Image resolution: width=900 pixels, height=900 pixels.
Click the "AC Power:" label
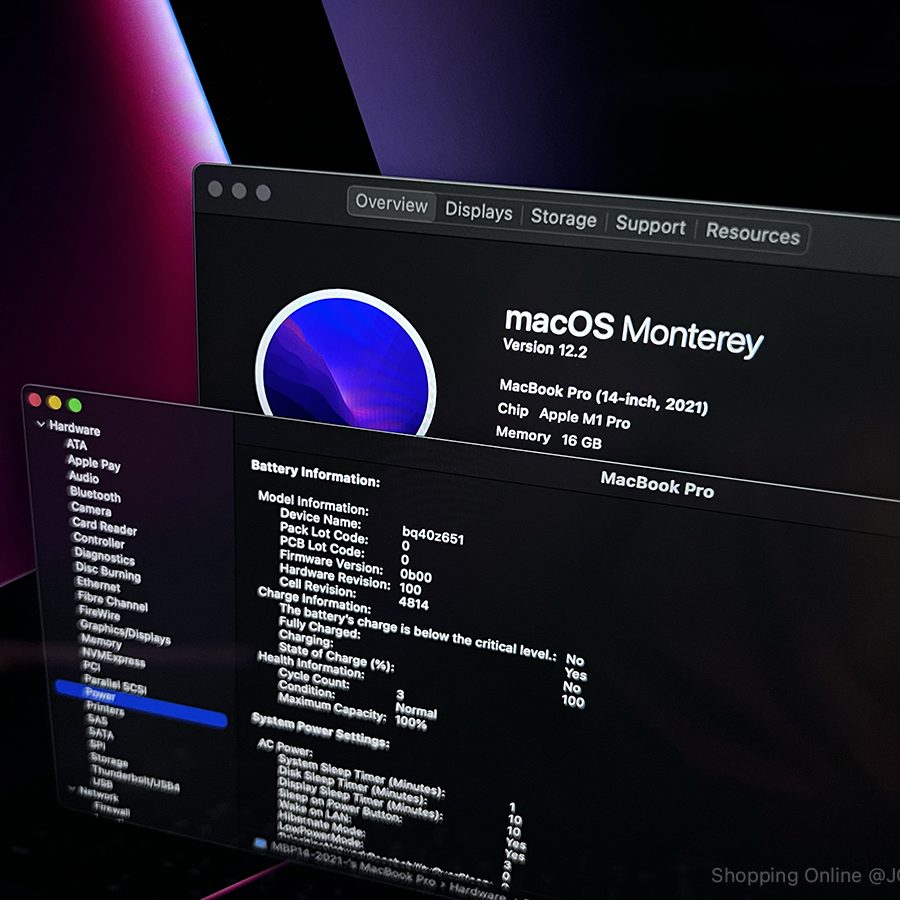click(x=285, y=748)
